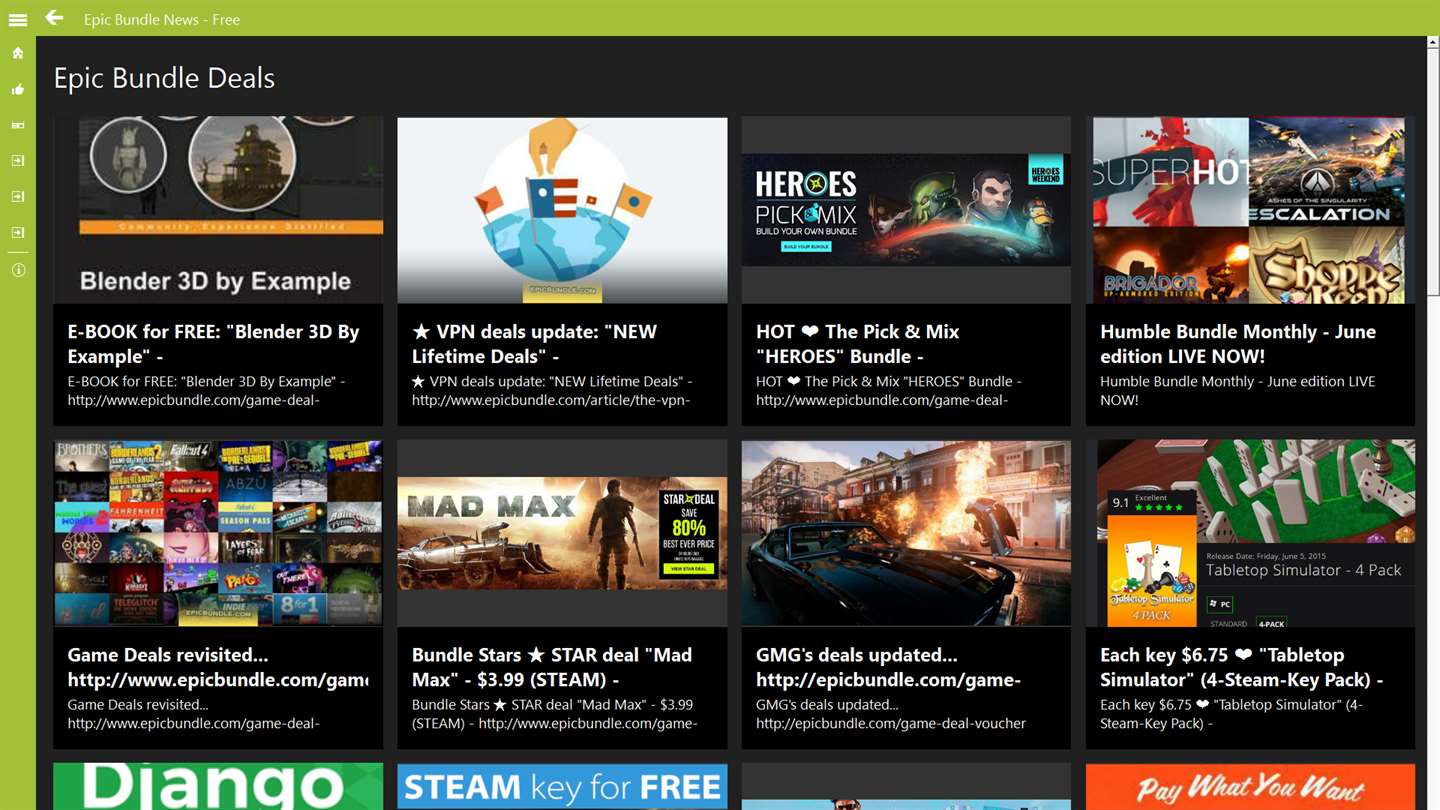Open the Blender 3D by Example thumbnail
Image resolution: width=1440 pixels, height=810 pixels.
click(x=218, y=210)
